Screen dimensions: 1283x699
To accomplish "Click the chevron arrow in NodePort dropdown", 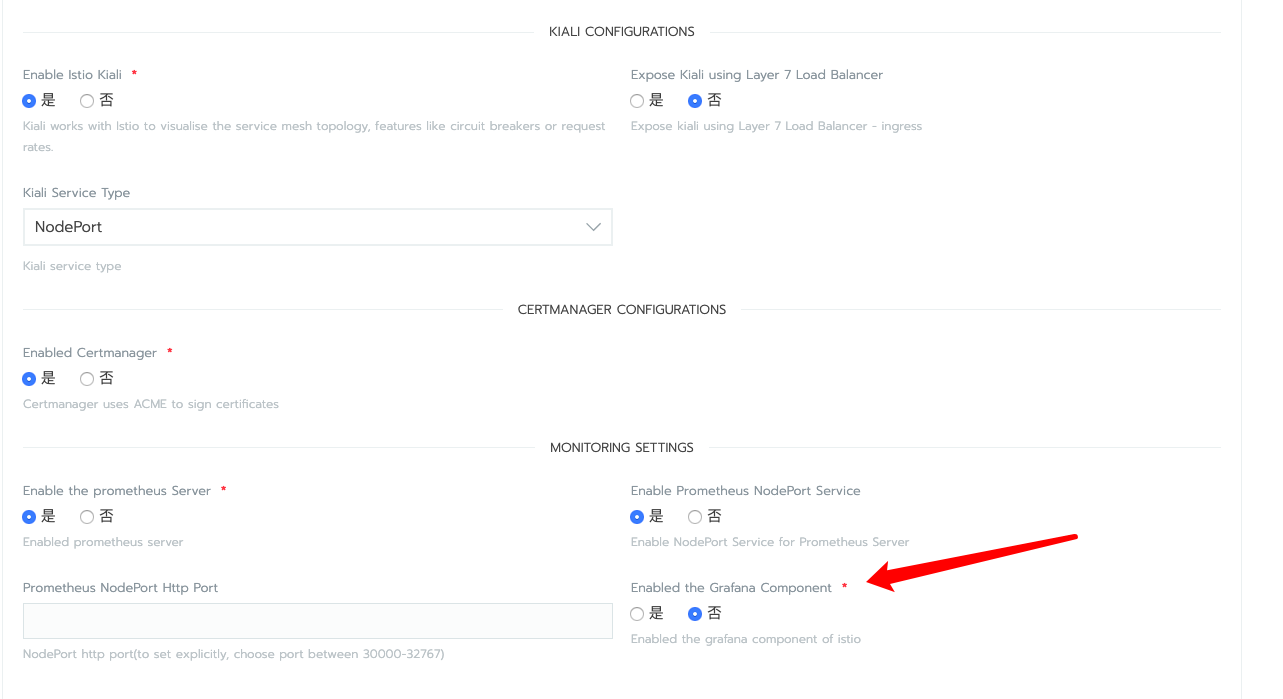I will [x=593, y=227].
